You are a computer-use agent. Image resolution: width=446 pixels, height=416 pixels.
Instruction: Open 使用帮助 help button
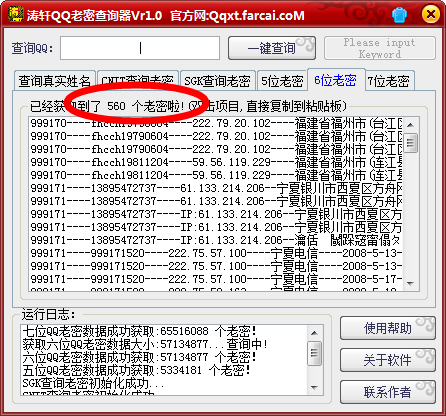(x=388, y=328)
